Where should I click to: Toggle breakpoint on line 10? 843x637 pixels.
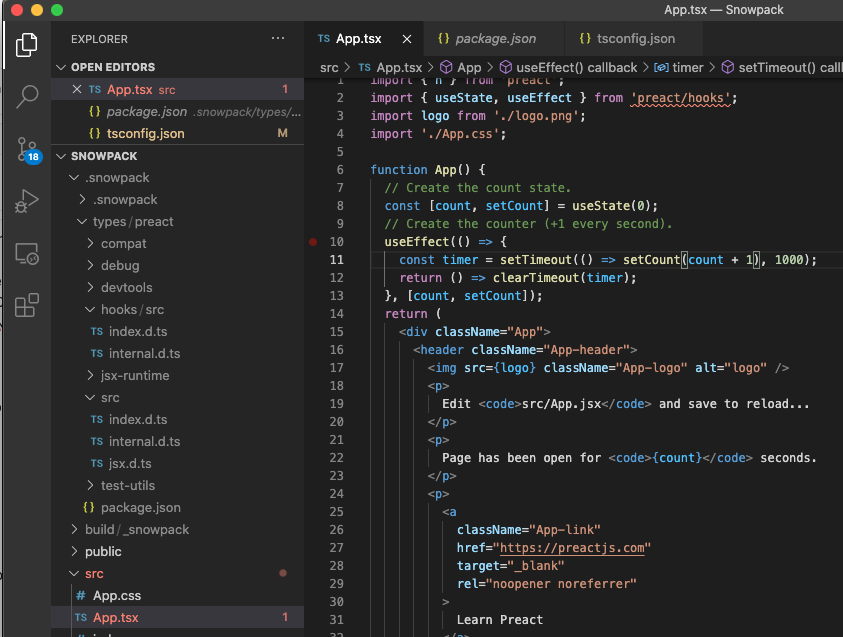click(313, 242)
